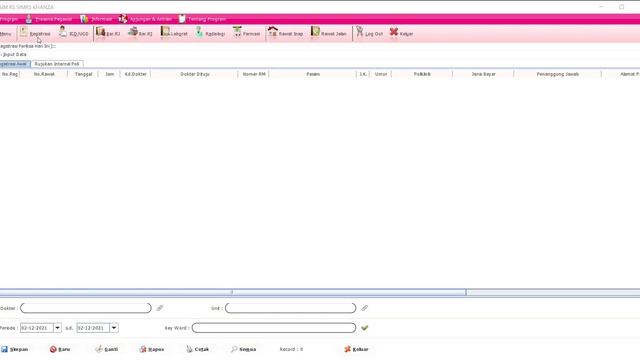Click the Bar.RJ toolbar icon
640x360 pixels.
pyautogui.click(x=140, y=33)
